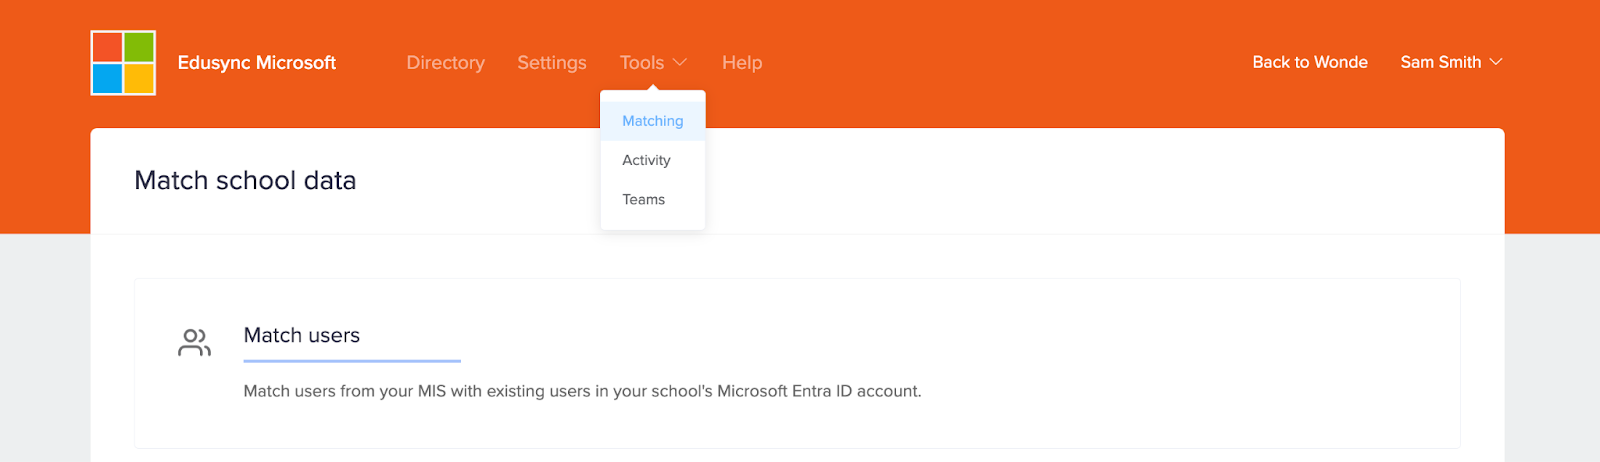Click the Match users description text

tap(582, 391)
